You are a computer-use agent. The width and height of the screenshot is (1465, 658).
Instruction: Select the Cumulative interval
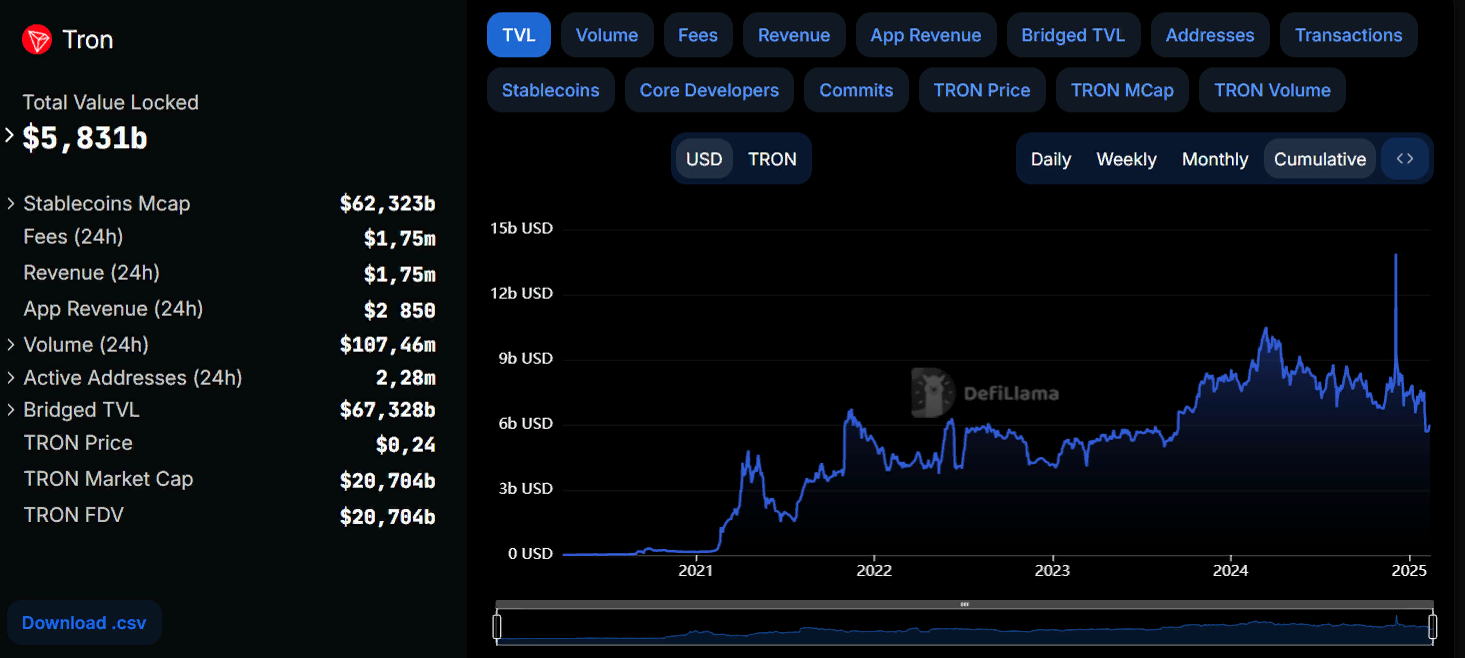coord(1320,159)
